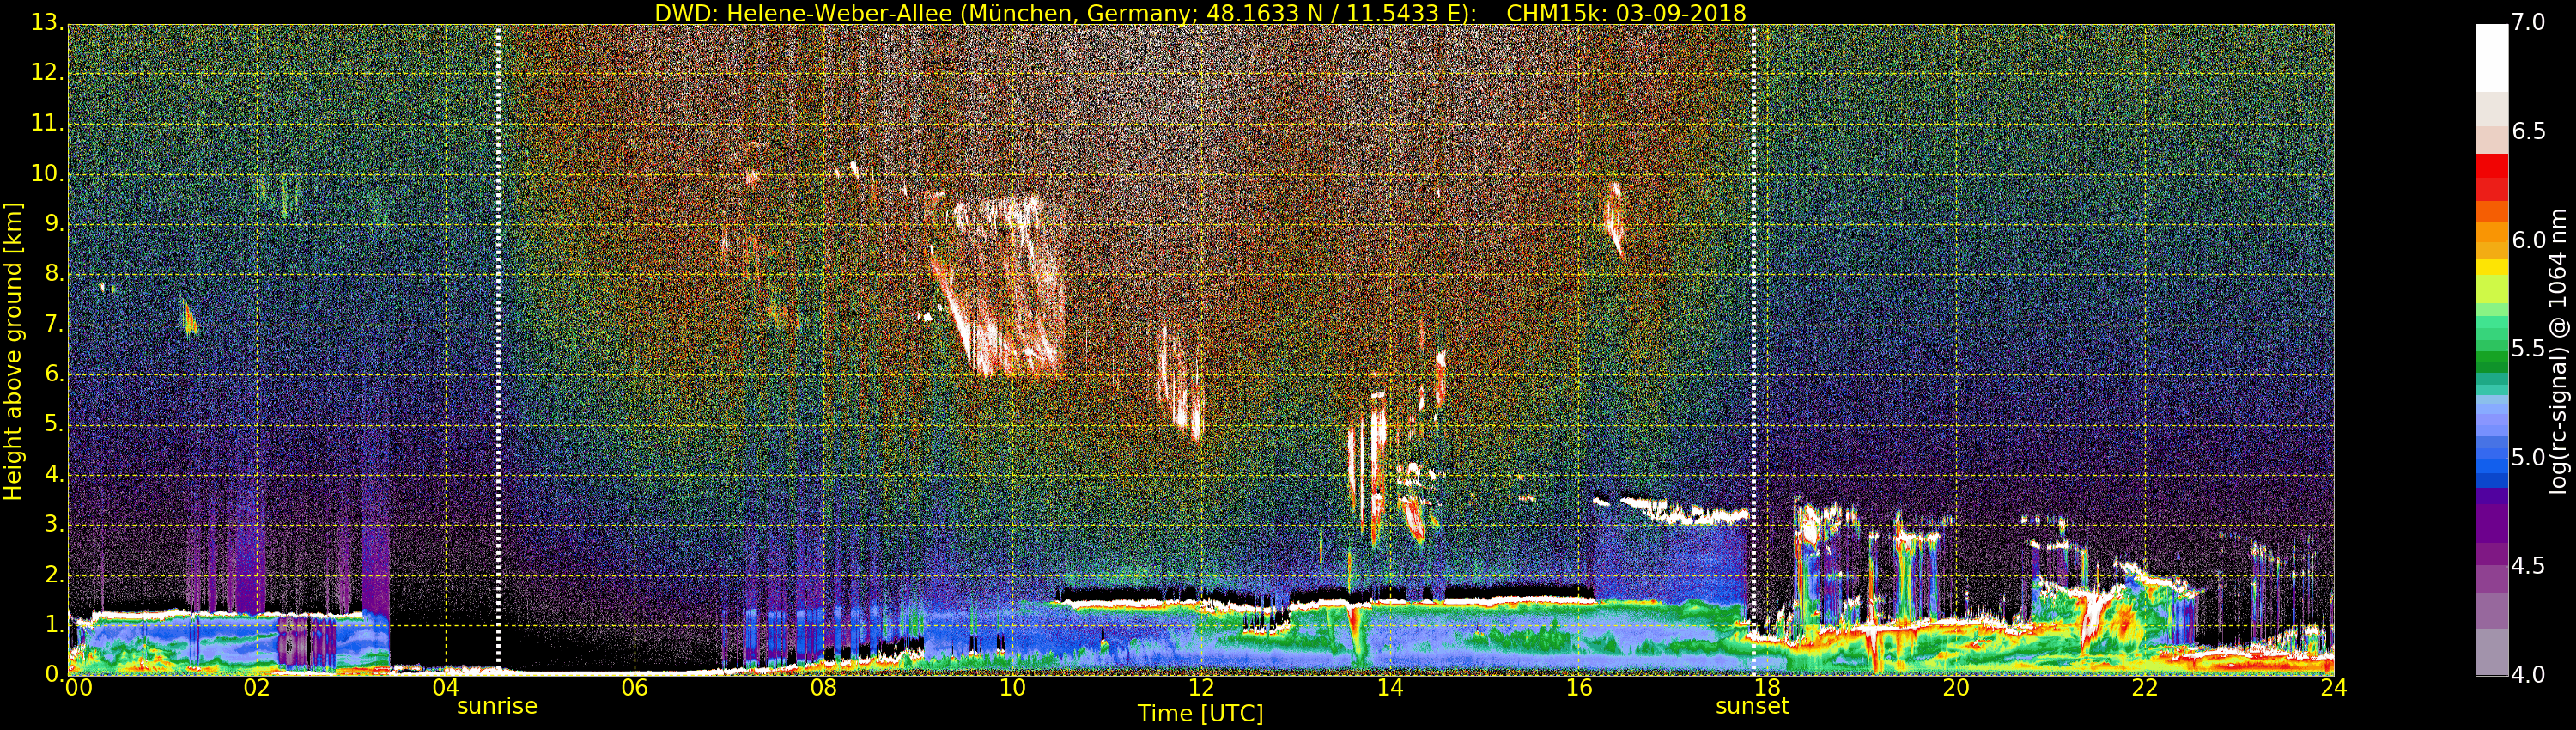Click the time-axis tick label "04"
2576x730 pixels.
pyautogui.click(x=445, y=688)
